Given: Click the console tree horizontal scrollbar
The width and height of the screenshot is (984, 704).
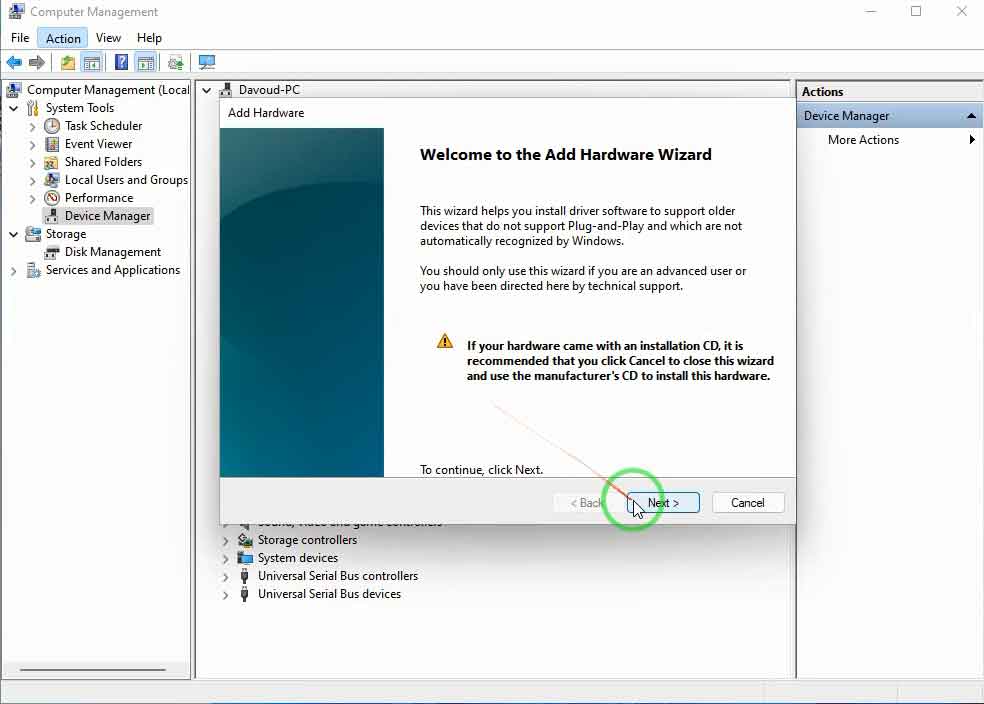Looking at the screenshot, I should click(x=93, y=670).
